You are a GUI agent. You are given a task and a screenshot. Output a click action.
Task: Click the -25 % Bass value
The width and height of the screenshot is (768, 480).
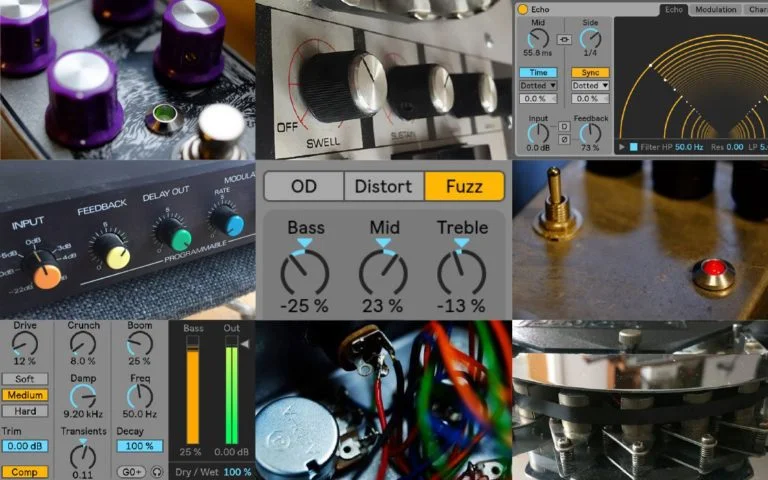tap(304, 306)
